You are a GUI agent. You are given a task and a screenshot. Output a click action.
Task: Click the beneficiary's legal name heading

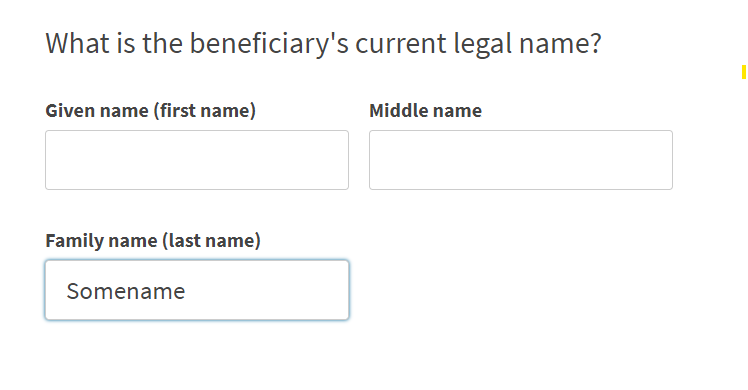coord(323,44)
